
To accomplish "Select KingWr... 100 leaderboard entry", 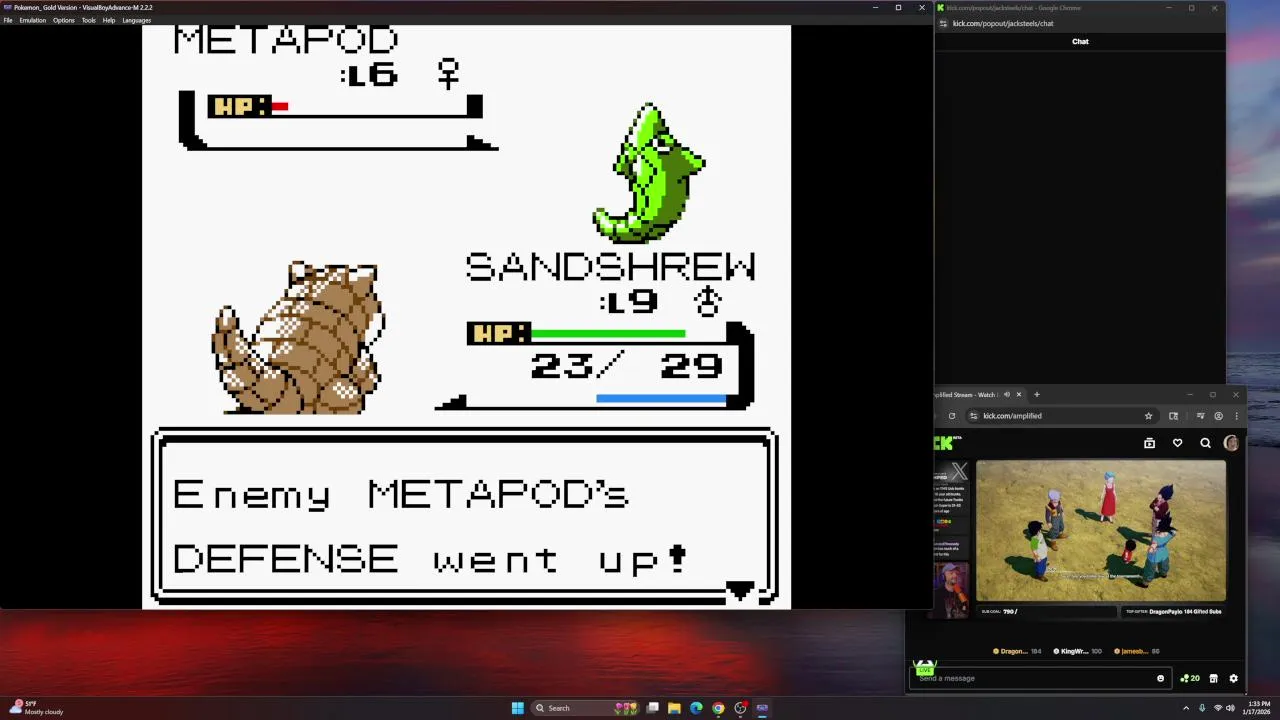I will (x=1076, y=651).
